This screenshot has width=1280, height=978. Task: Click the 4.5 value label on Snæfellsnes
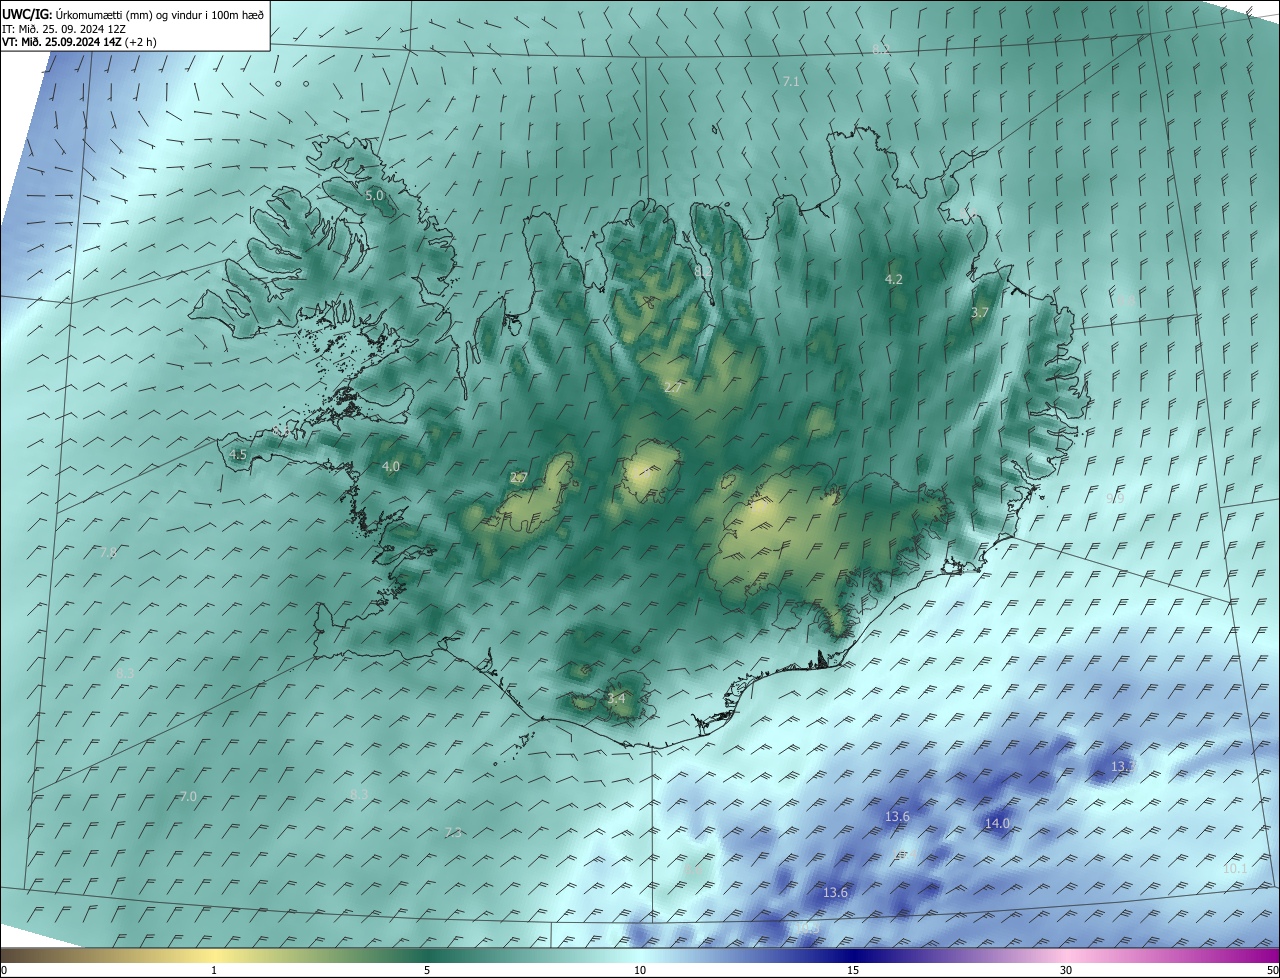click(238, 454)
